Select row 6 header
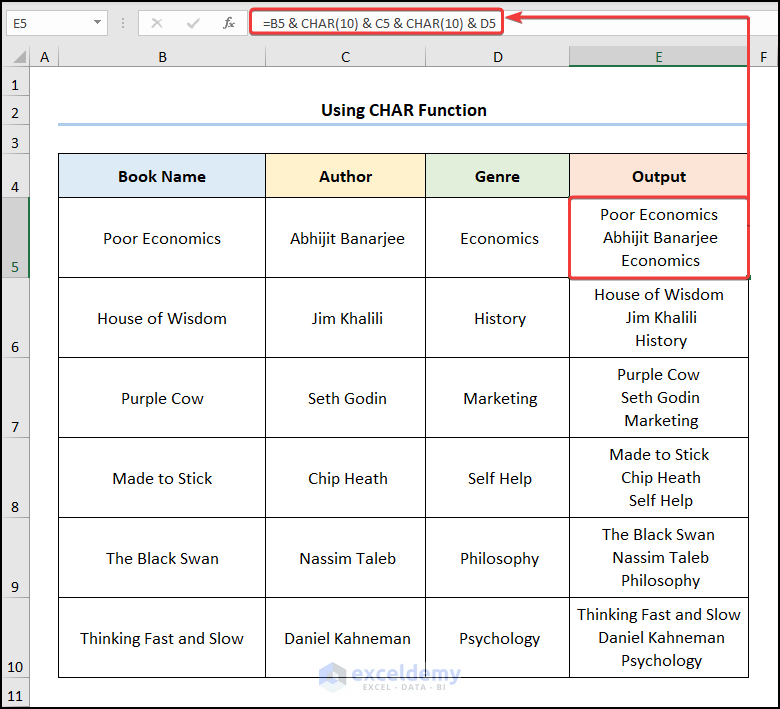The width and height of the screenshot is (780, 709). [15, 317]
